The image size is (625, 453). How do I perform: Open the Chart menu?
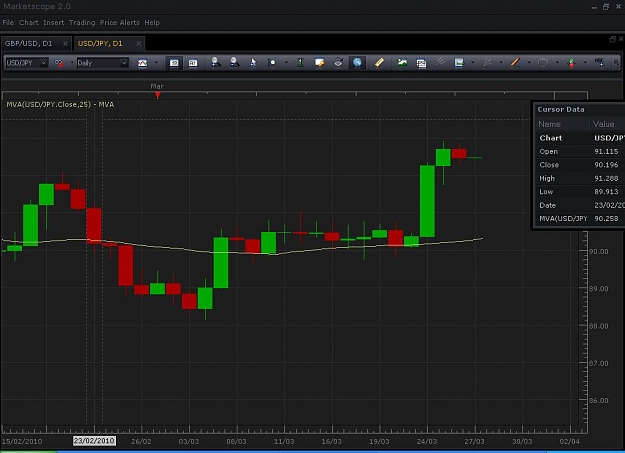tap(29, 23)
